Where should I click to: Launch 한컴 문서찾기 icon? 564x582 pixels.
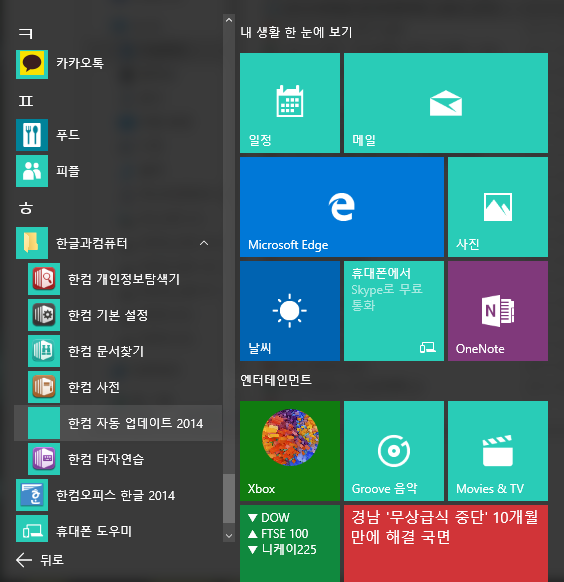[x=44, y=351]
